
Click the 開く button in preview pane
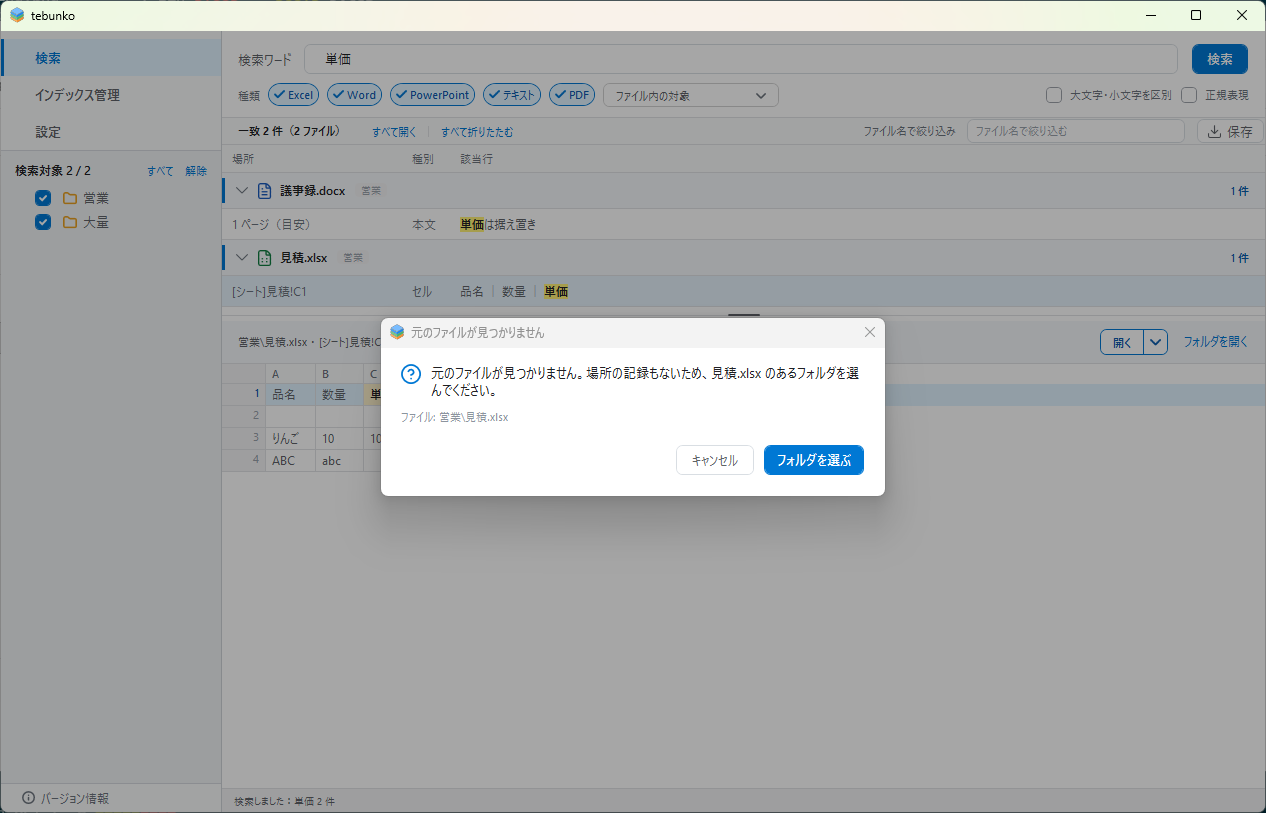click(1122, 342)
